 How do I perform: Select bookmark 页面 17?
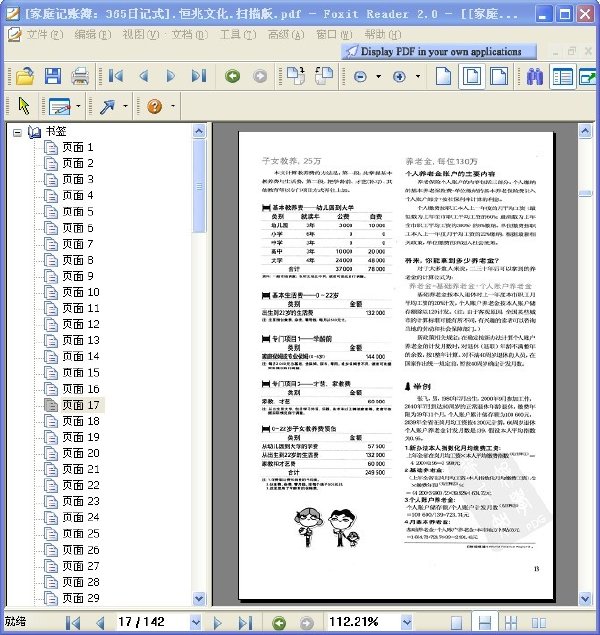pos(81,405)
